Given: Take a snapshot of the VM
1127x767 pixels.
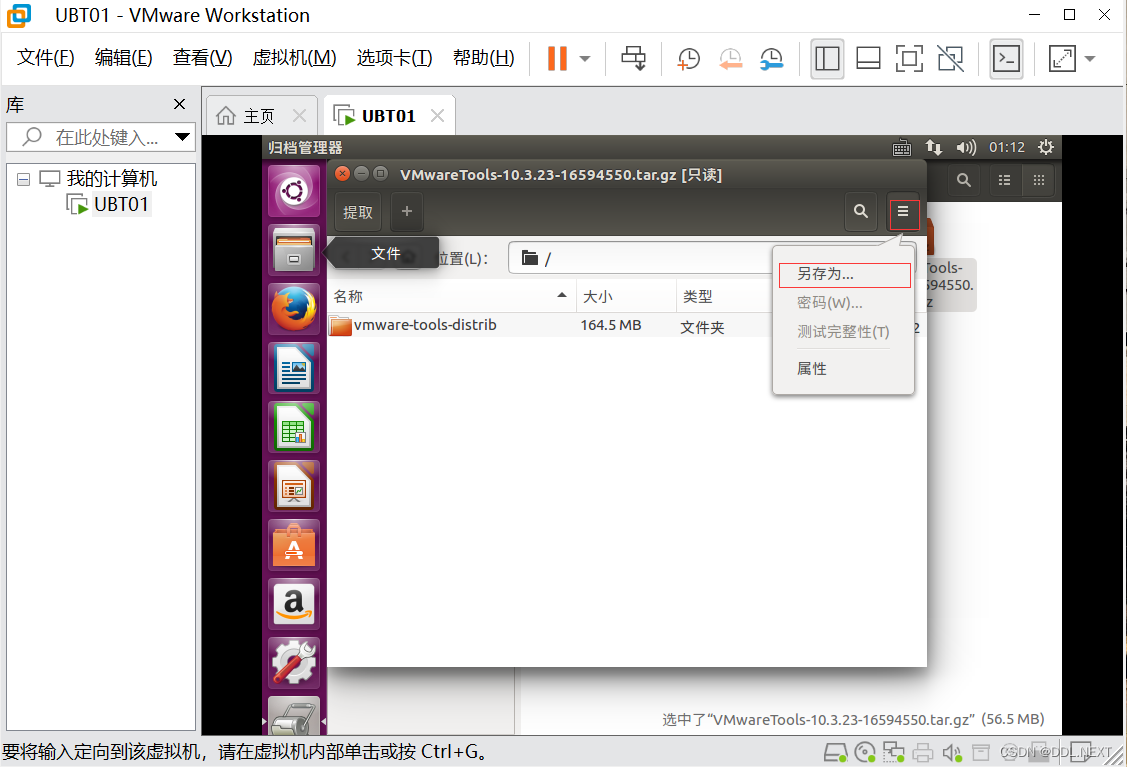Looking at the screenshot, I should click(x=689, y=59).
